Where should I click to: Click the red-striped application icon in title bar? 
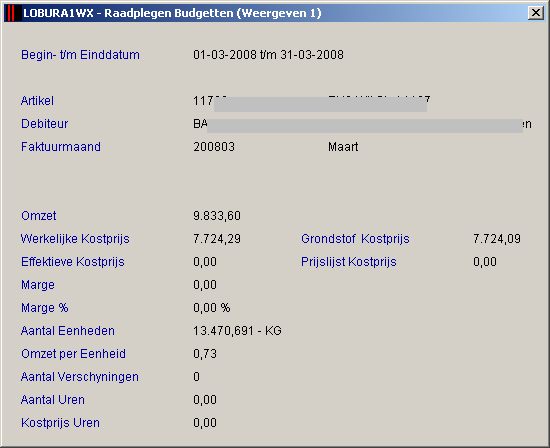(x=11, y=13)
